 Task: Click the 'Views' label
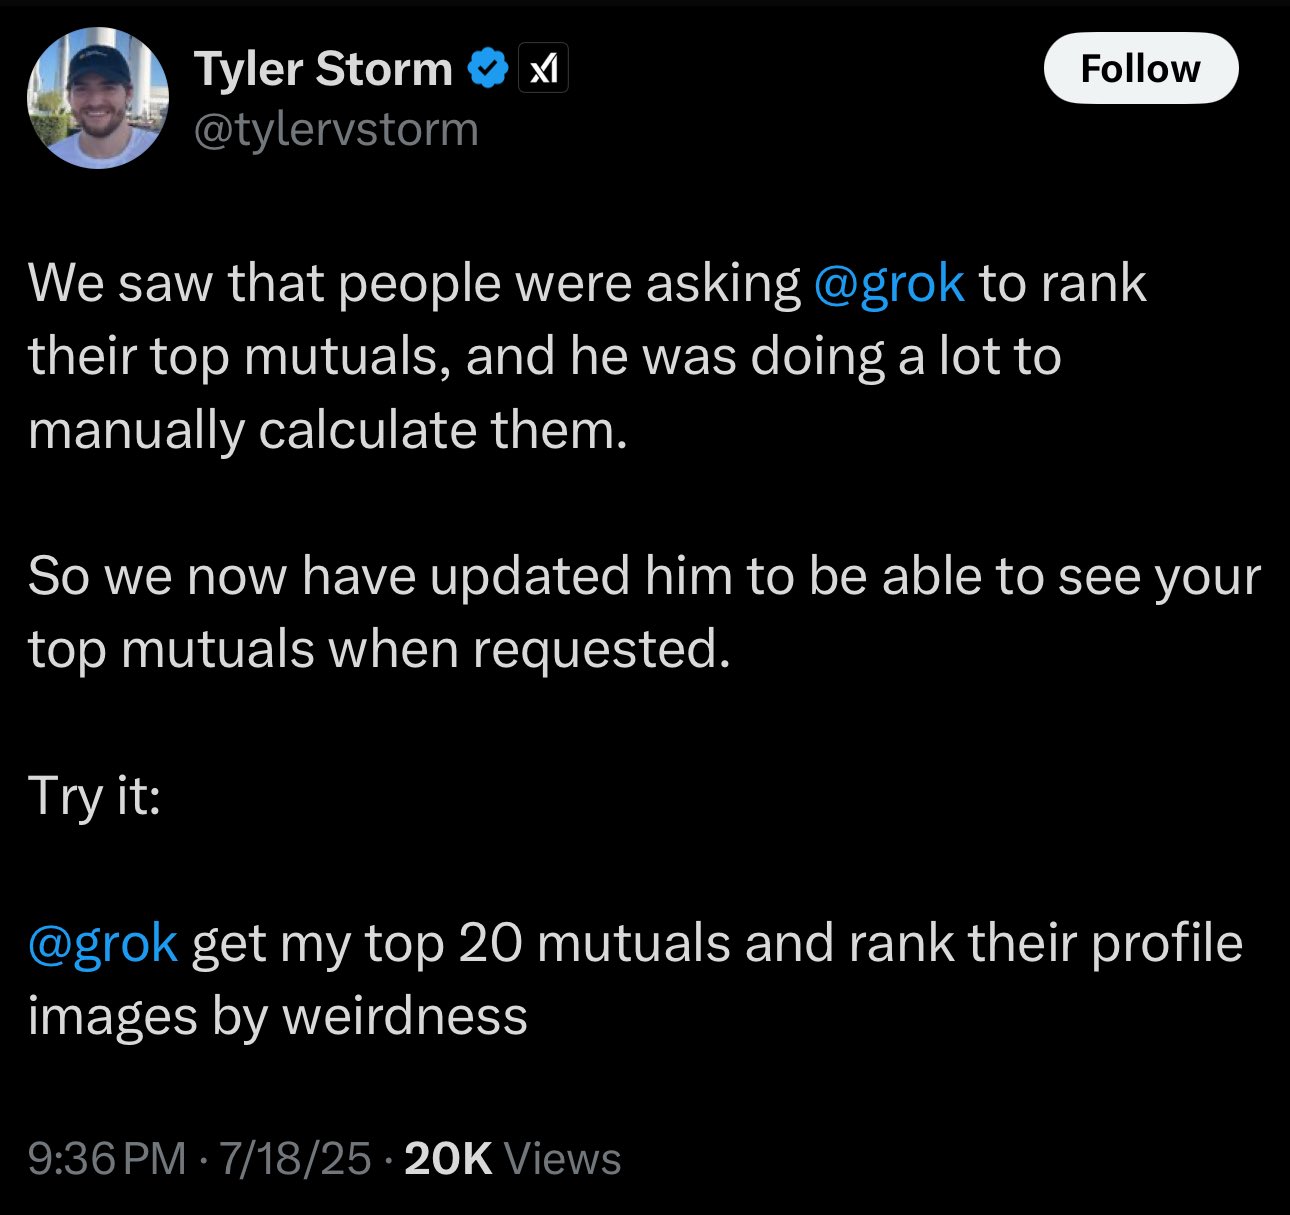(563, 1159)
